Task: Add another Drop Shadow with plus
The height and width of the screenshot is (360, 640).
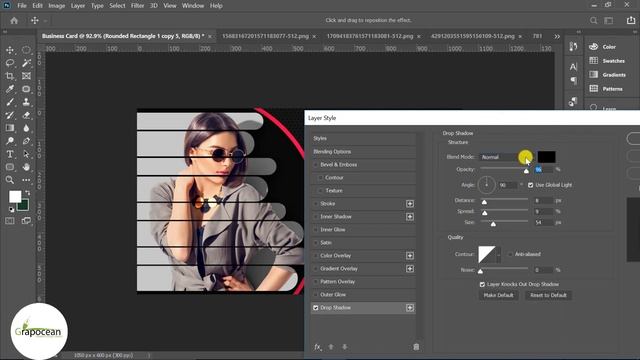Action: 410,308
